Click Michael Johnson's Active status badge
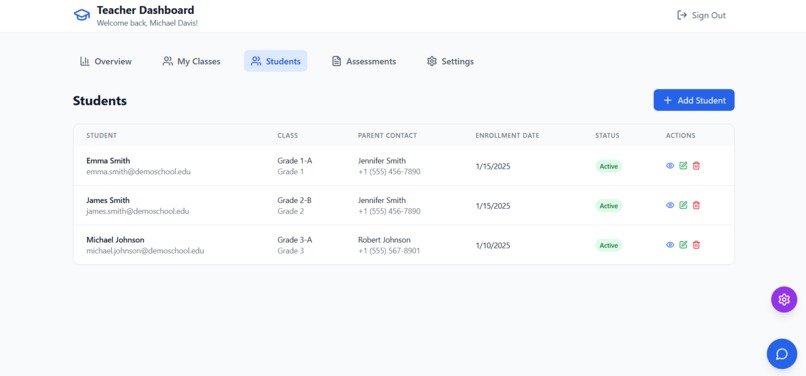Screen dimensions: 806x376 pyautogui.click(x=609, y=245)
